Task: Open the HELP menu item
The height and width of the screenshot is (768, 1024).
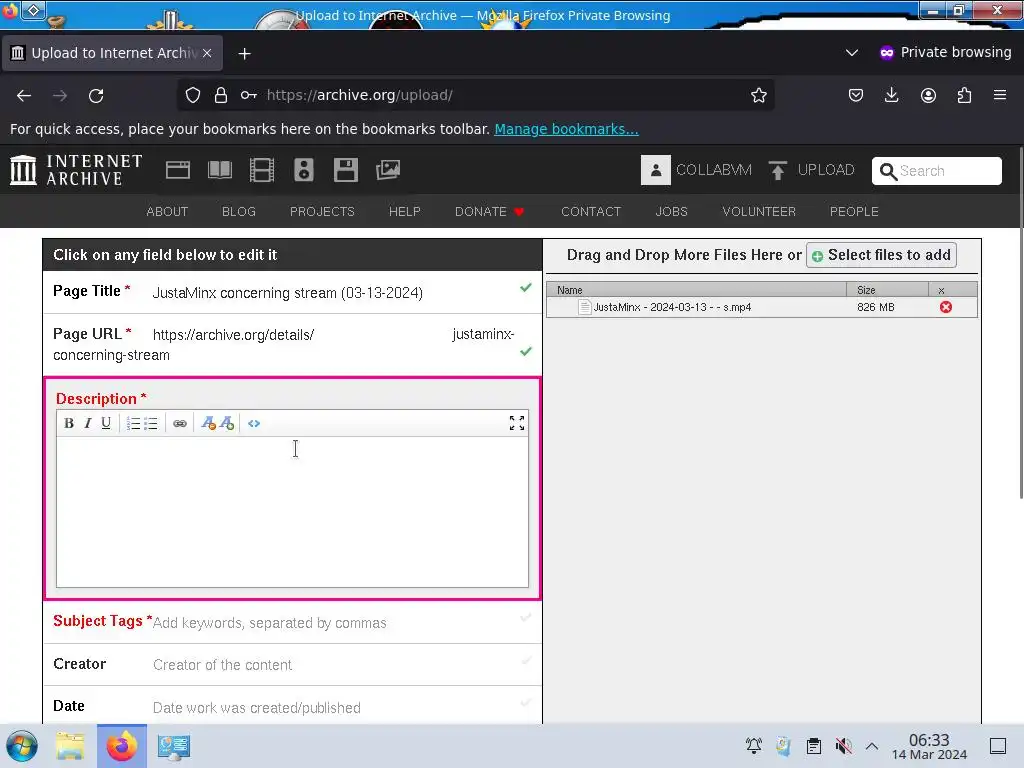Action: pos(405,212)
